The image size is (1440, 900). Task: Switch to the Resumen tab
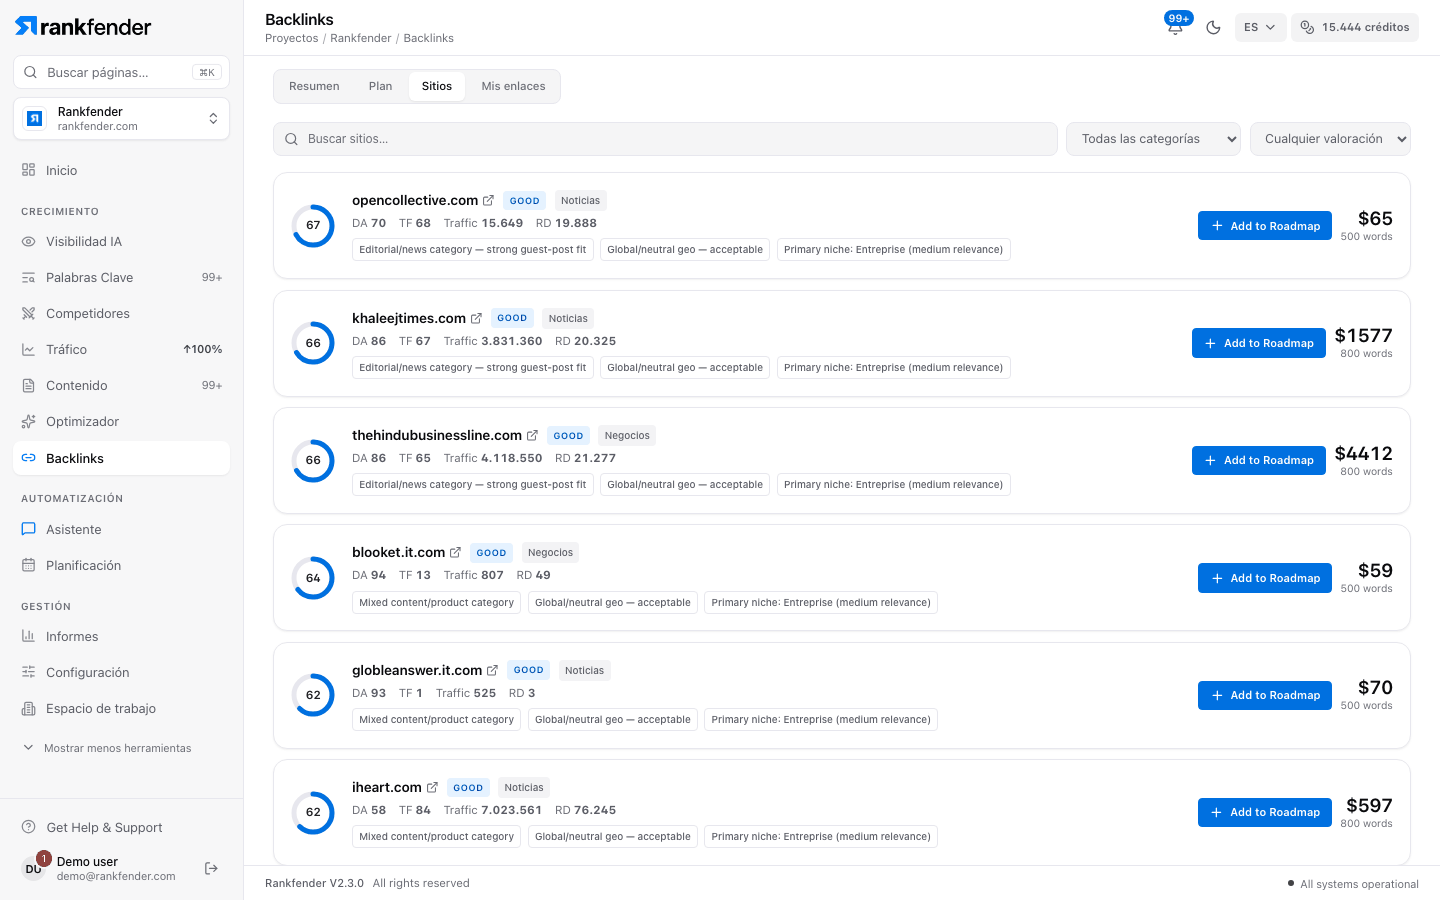point(314,86)
